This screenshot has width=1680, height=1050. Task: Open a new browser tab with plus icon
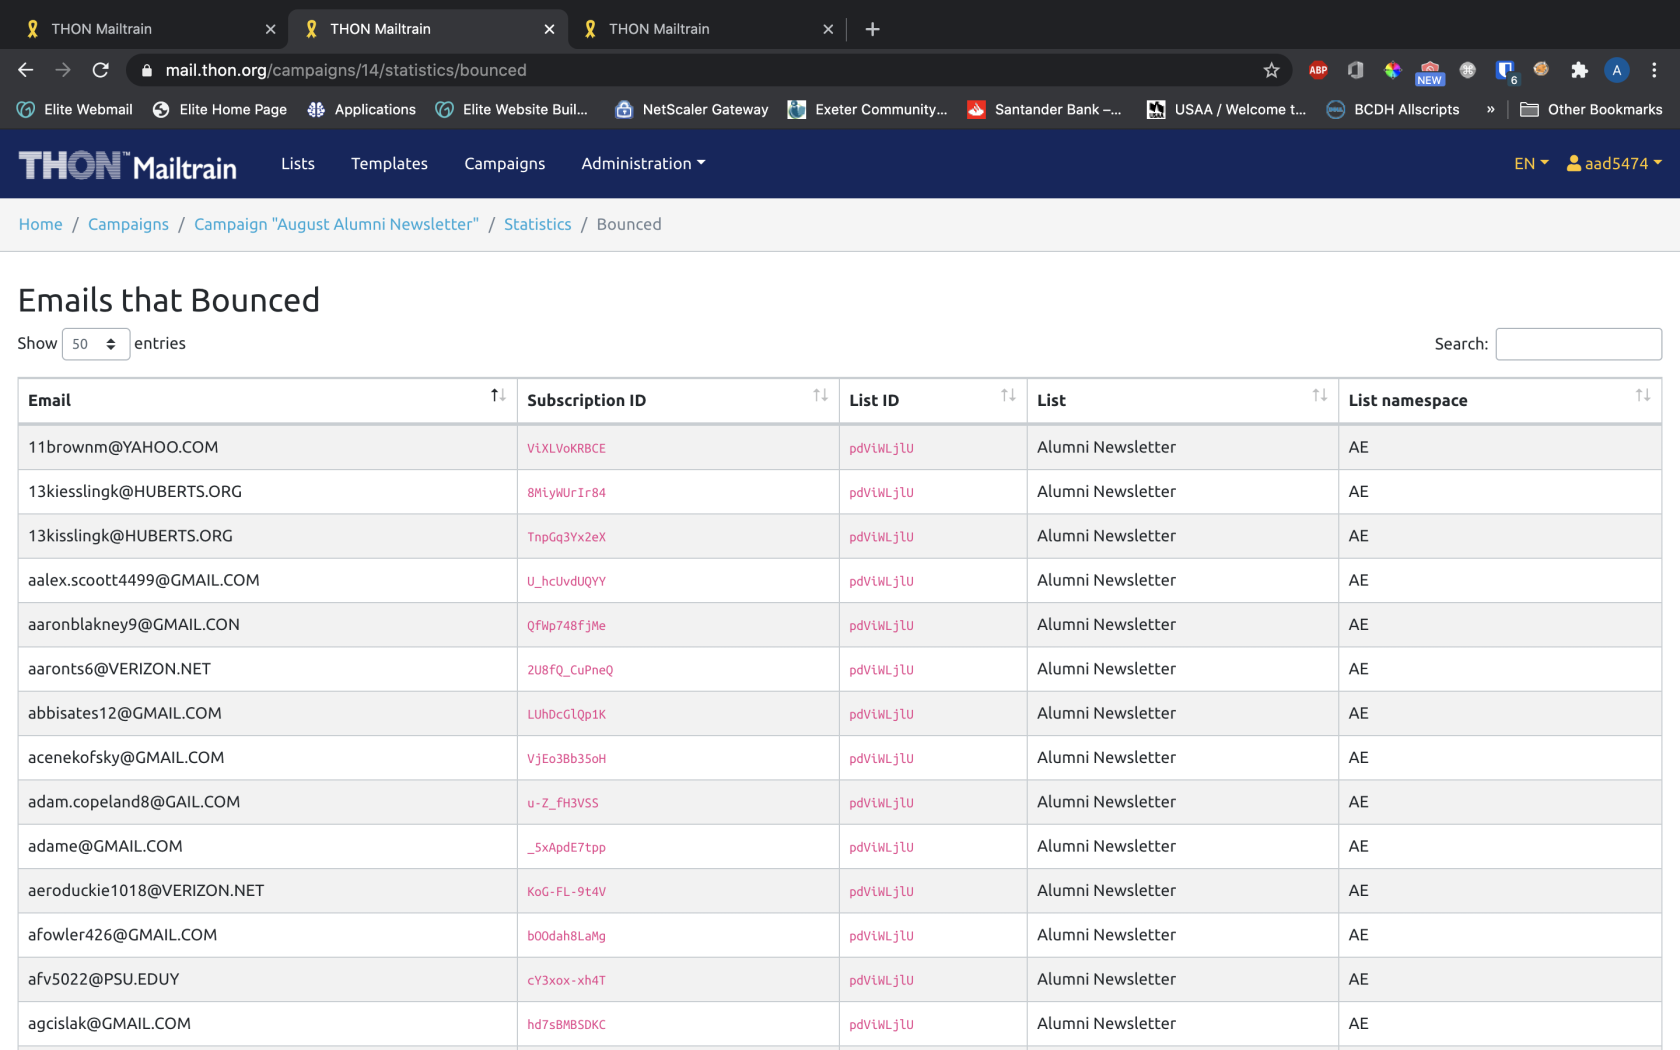pyautogui.click(x=872, y=29)
